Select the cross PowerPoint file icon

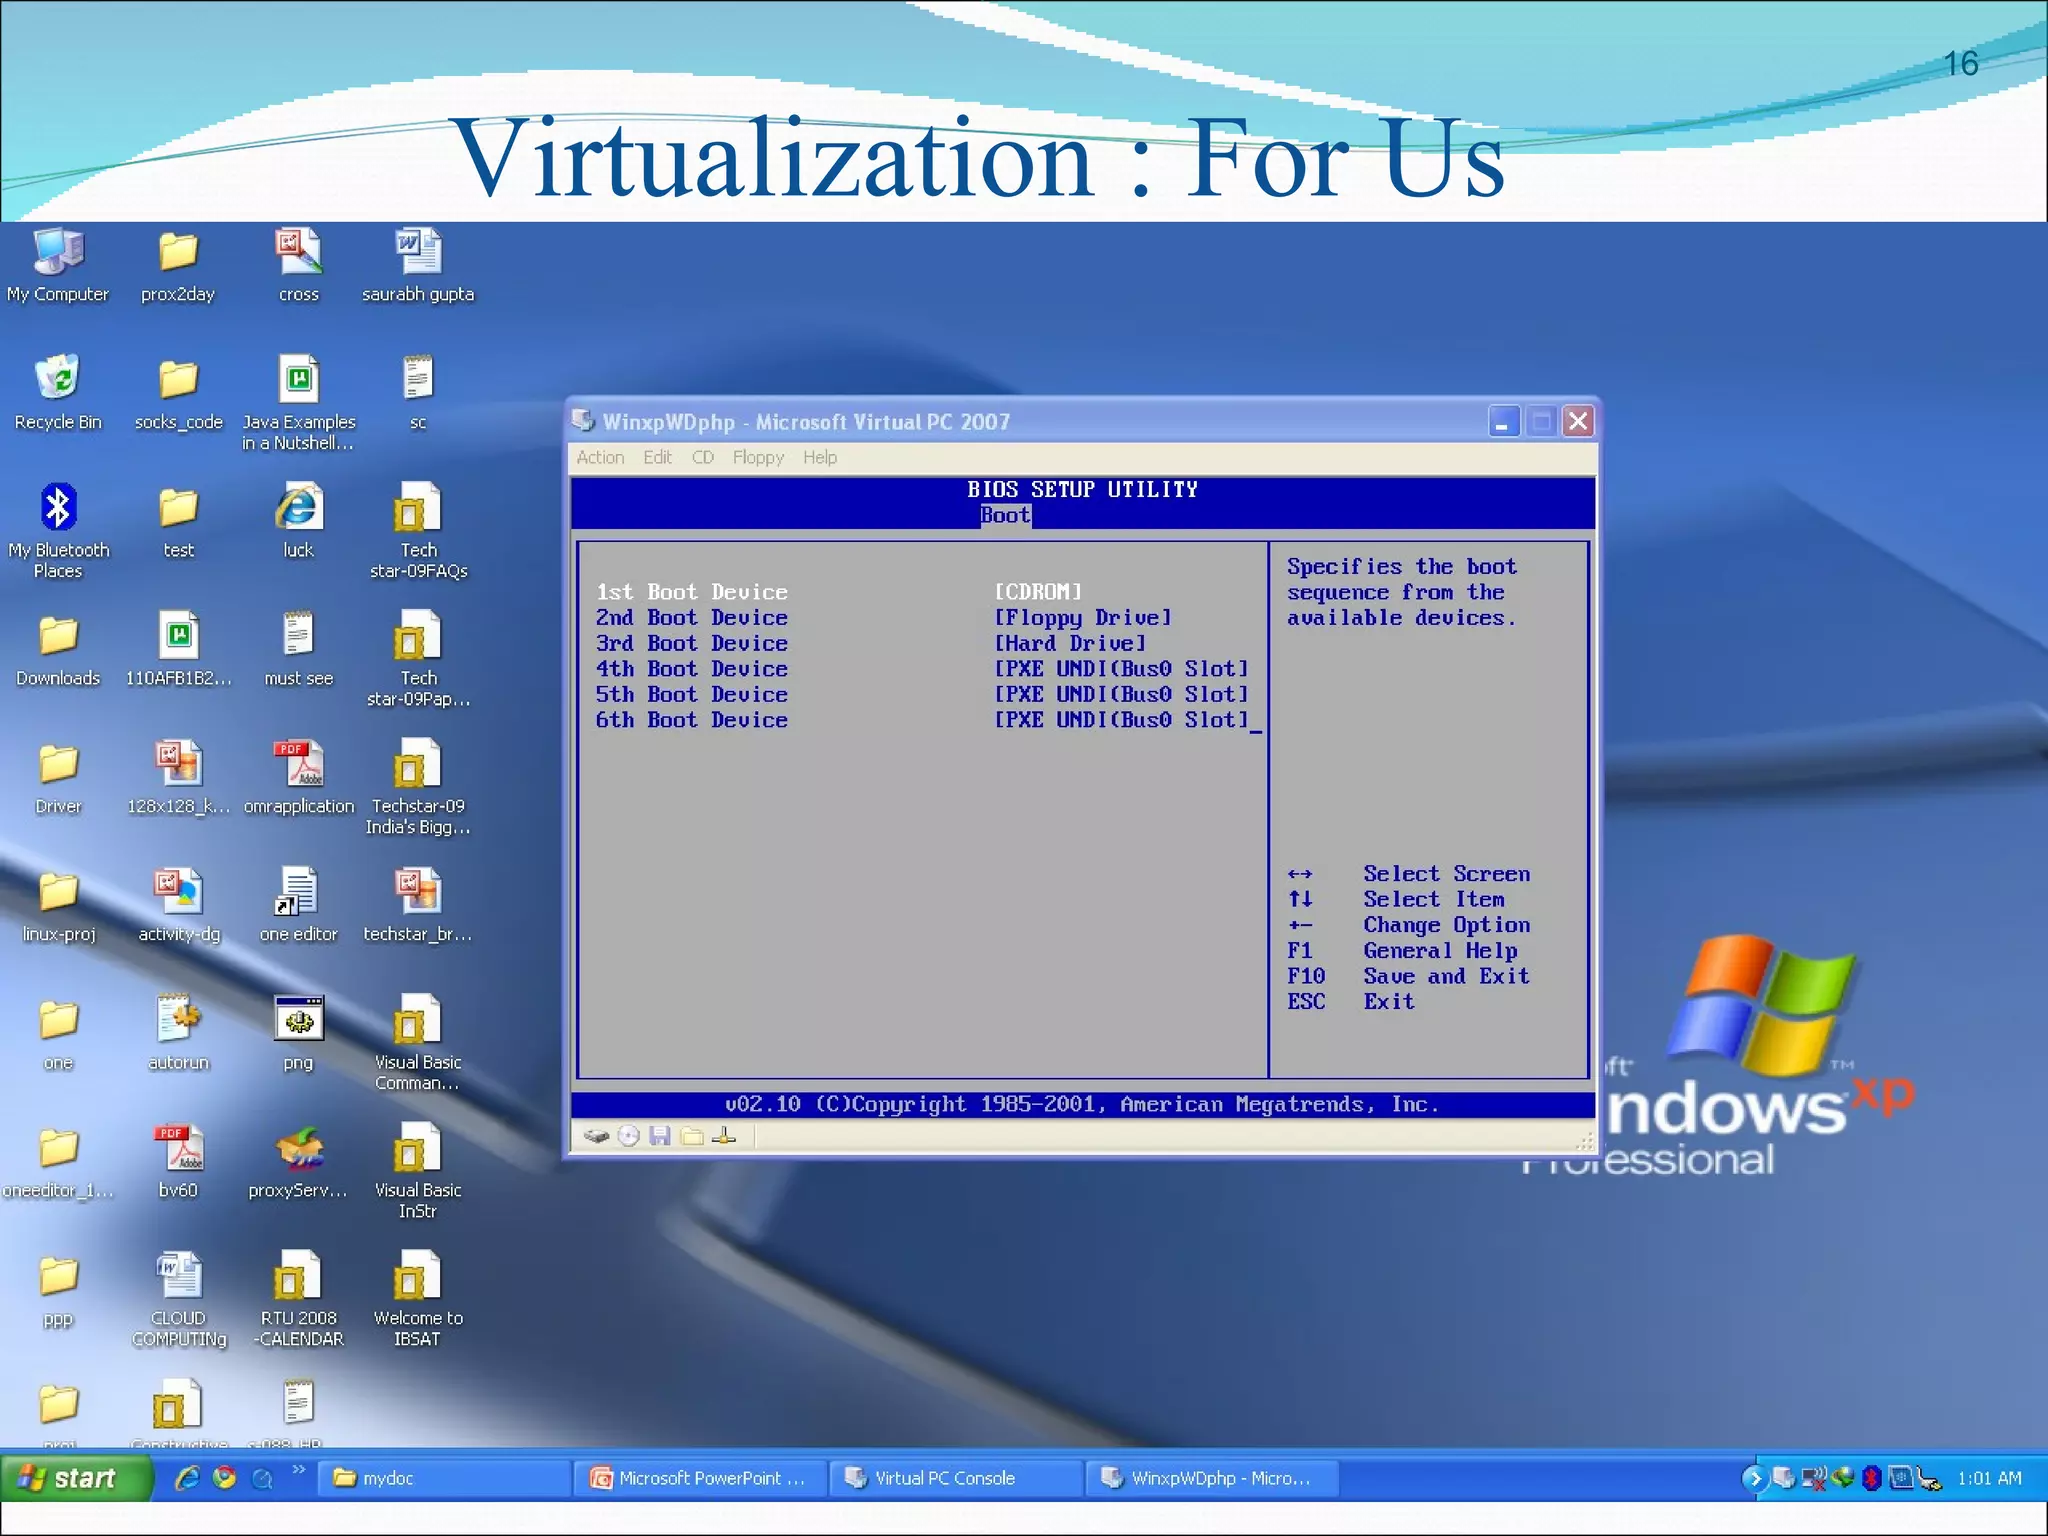[298, 265]
